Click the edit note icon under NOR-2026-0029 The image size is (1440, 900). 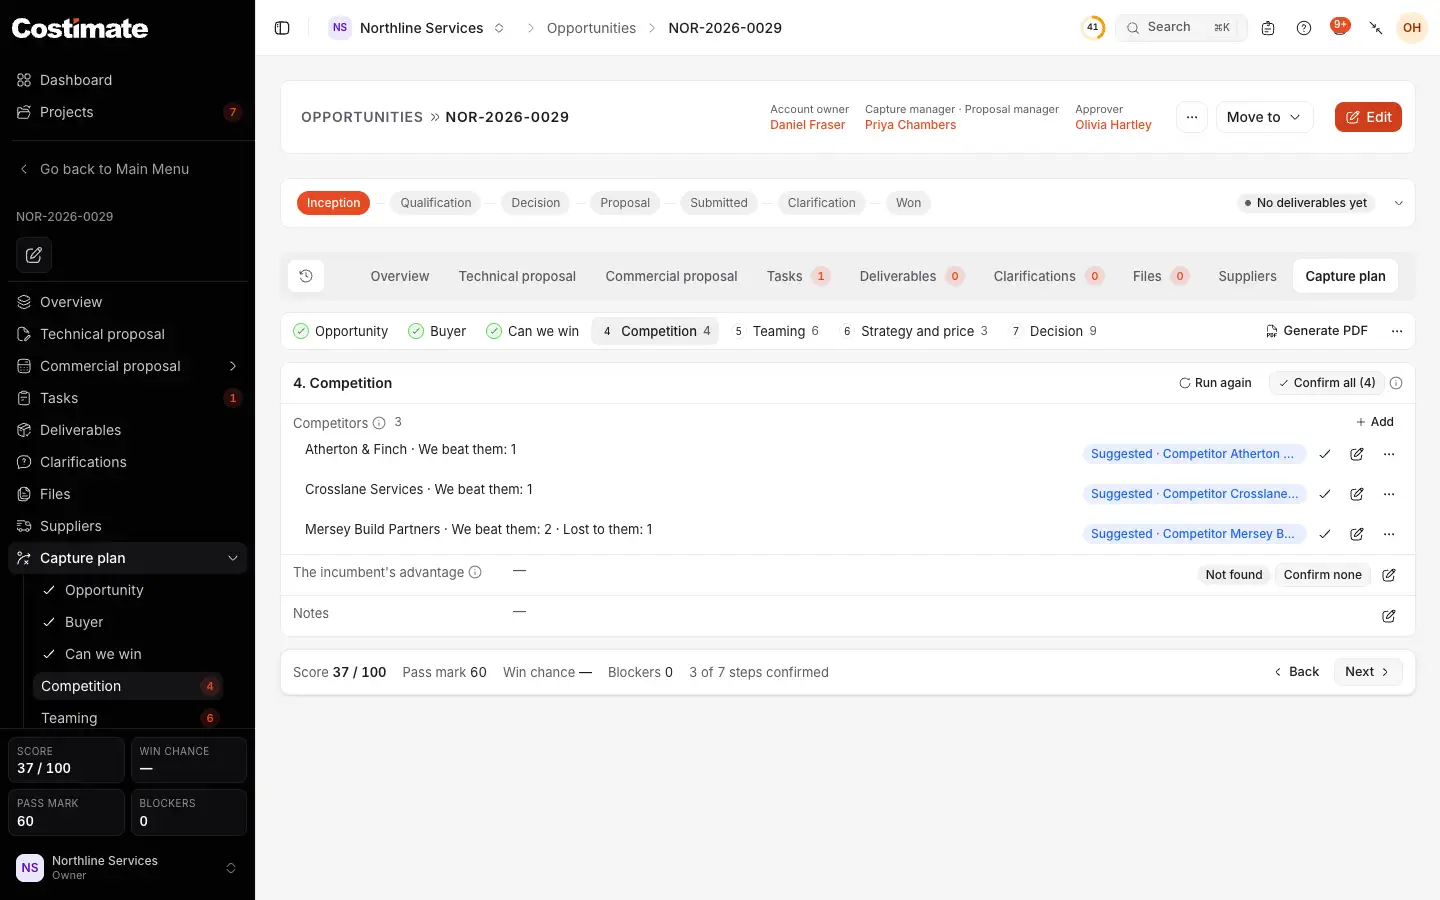click(x=34, y=255)
